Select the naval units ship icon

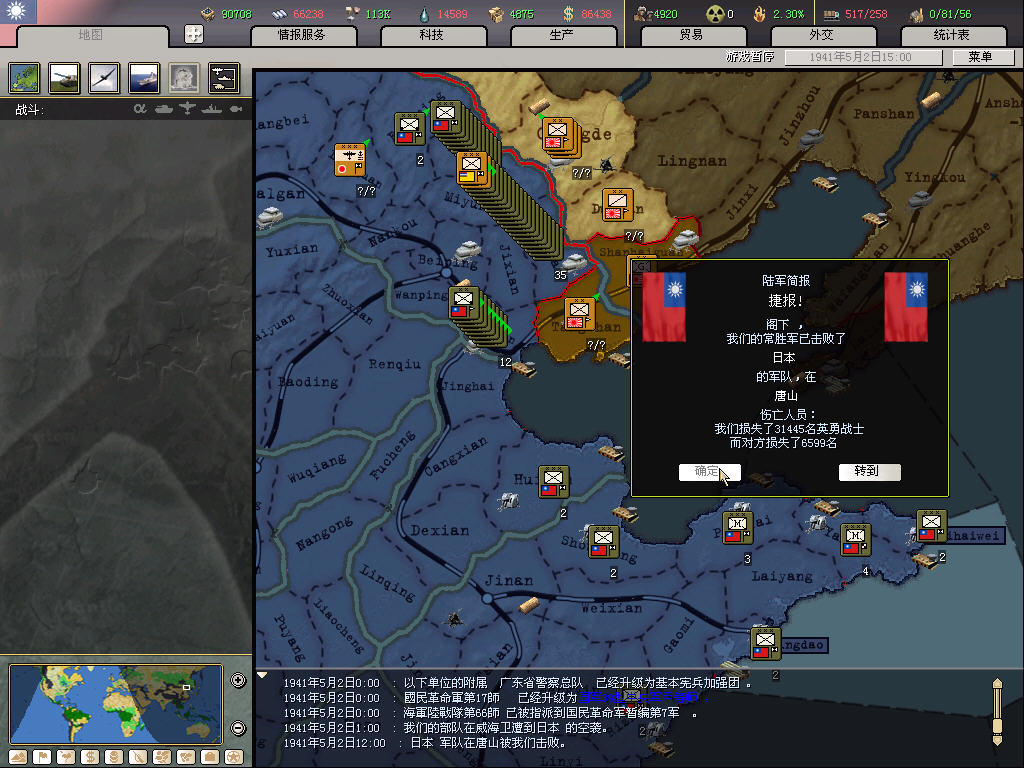144,77
